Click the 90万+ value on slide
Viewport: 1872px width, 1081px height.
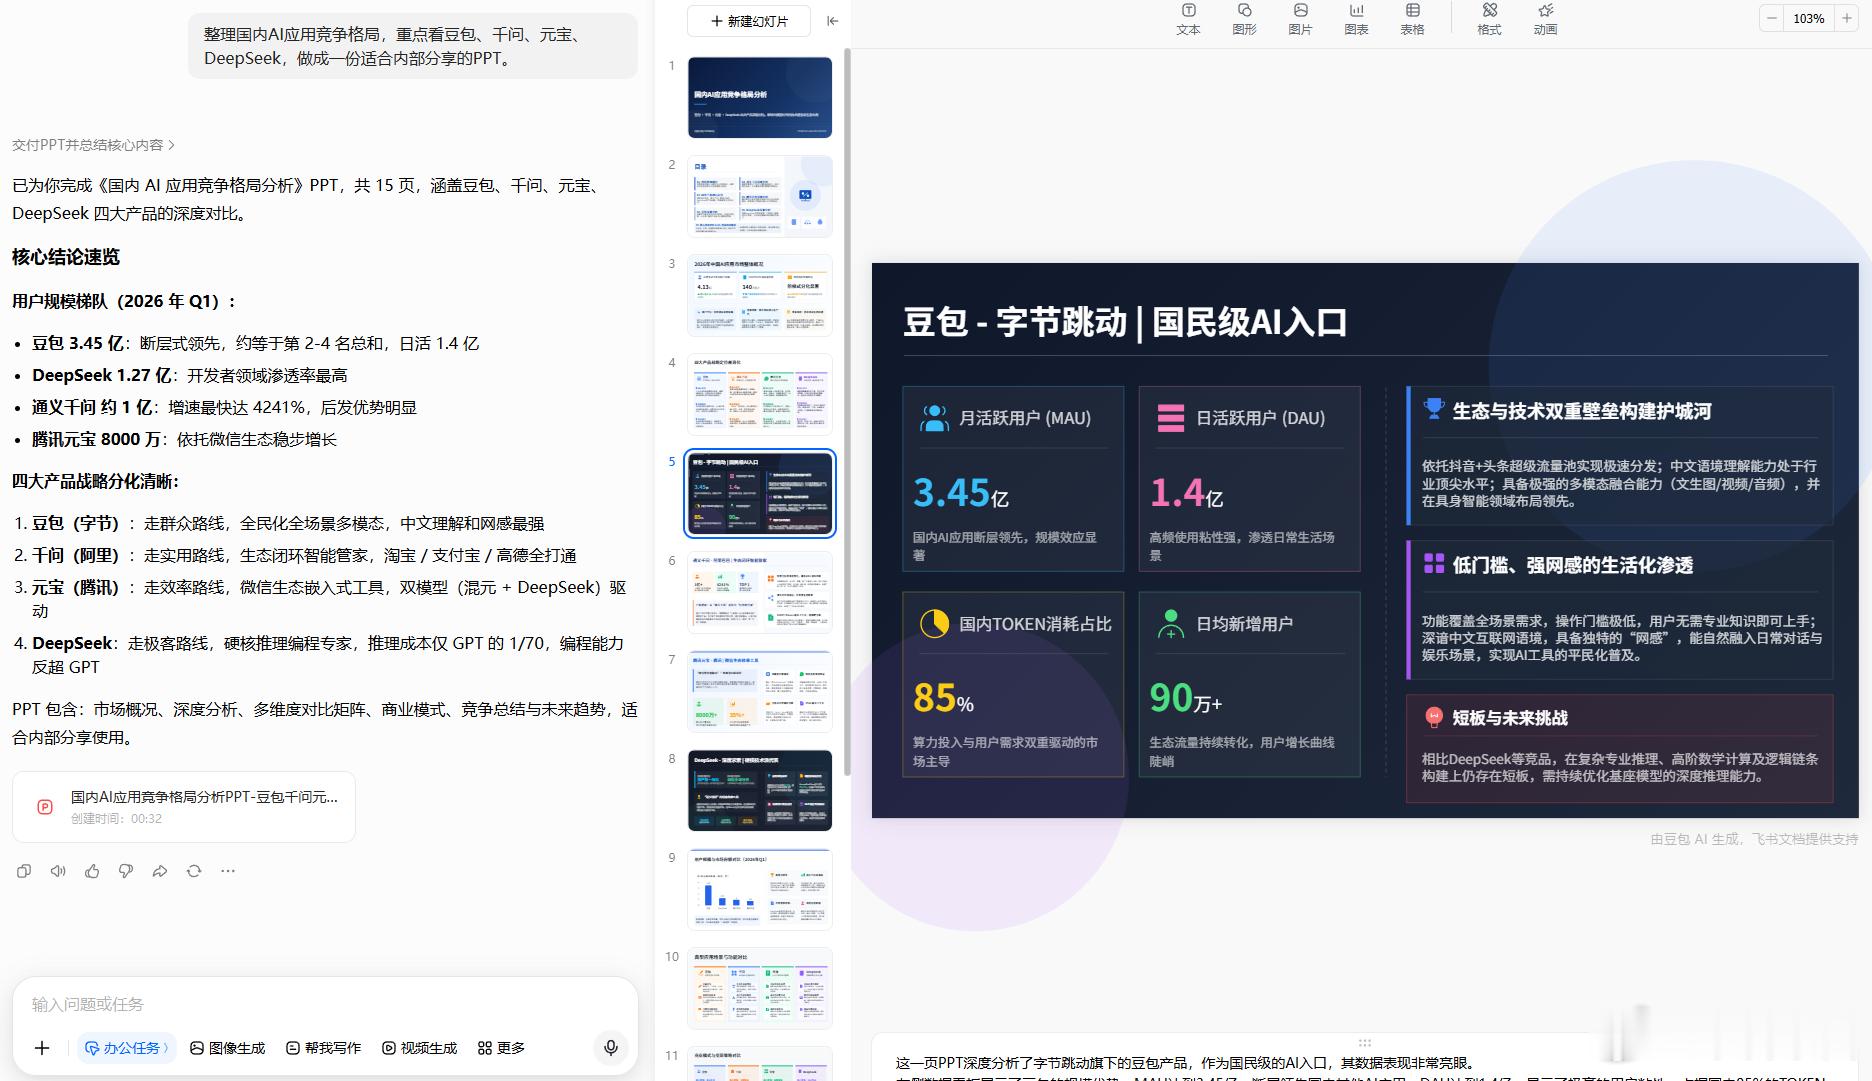tap(1185, 697)
